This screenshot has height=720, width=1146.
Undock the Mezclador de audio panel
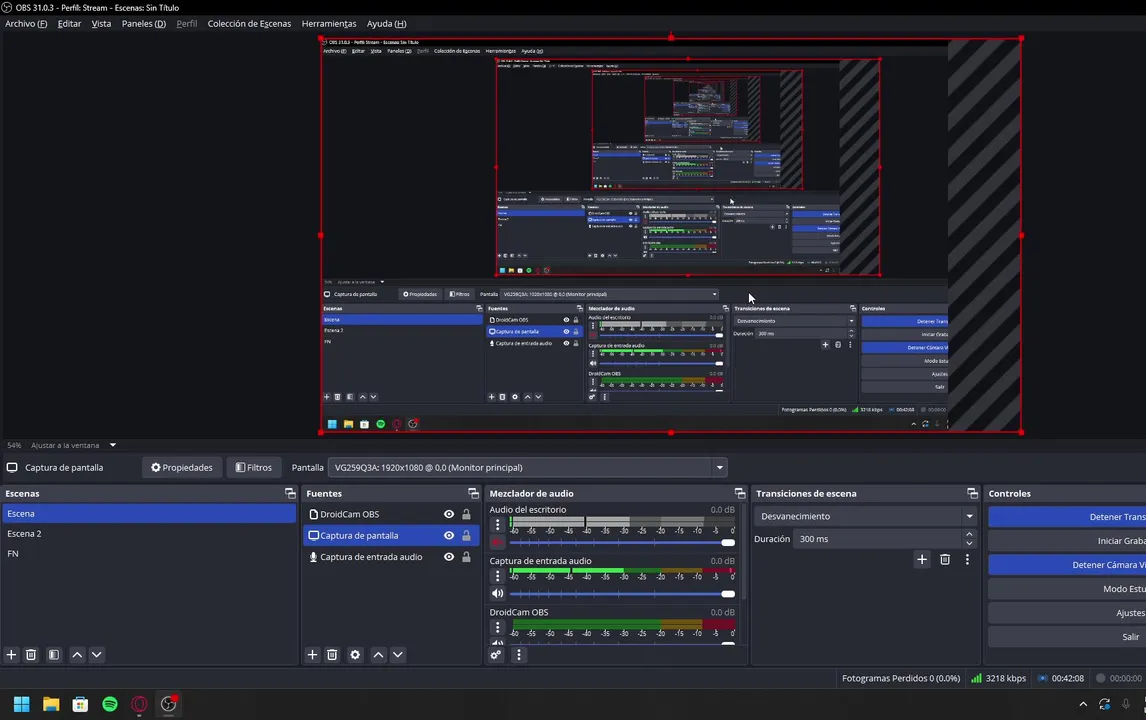(x=740, y=493)
